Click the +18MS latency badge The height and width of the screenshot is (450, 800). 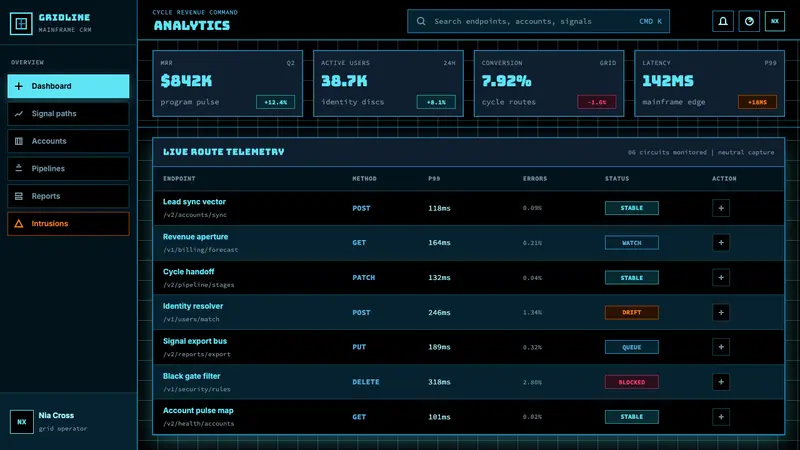pyautogui.click(x=757, y=102)
